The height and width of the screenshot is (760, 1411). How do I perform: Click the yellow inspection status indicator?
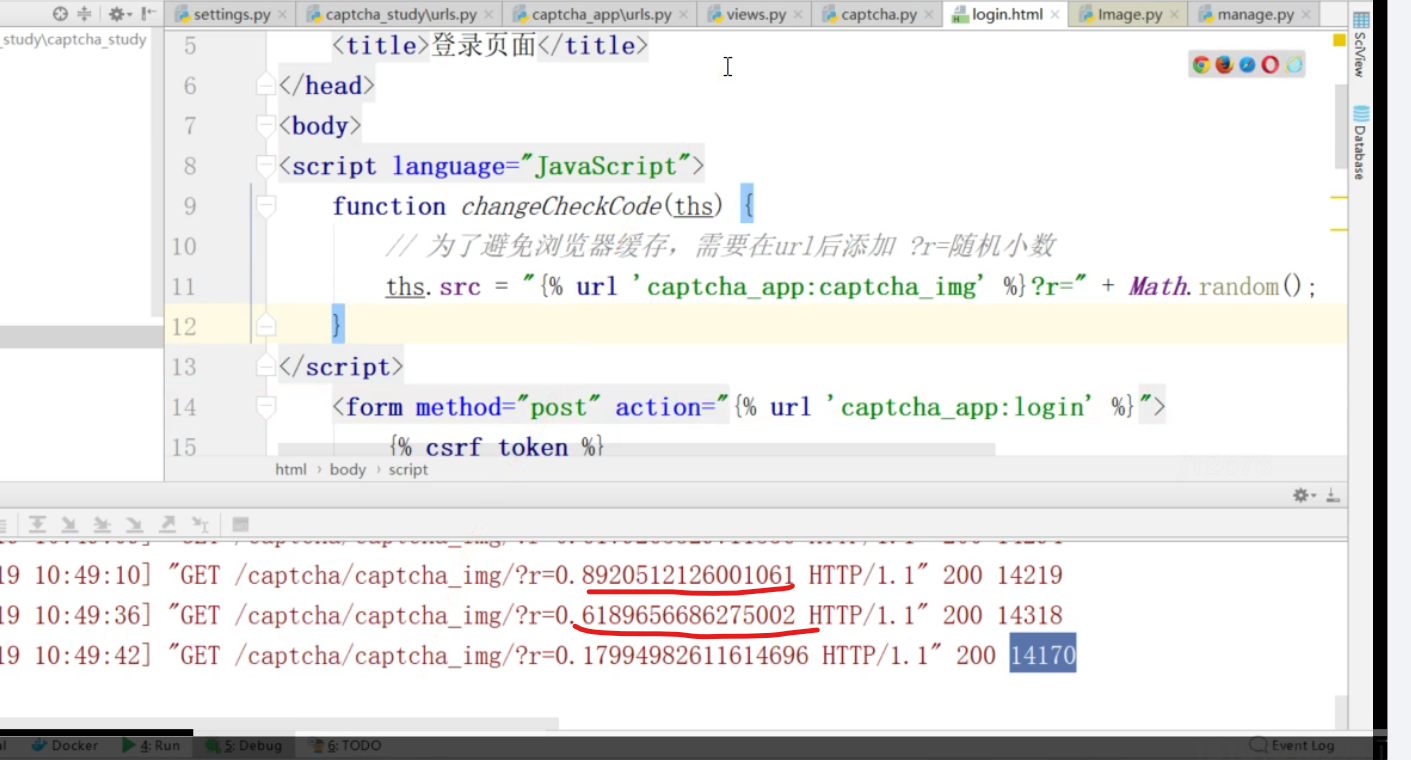coord(1339,40)
